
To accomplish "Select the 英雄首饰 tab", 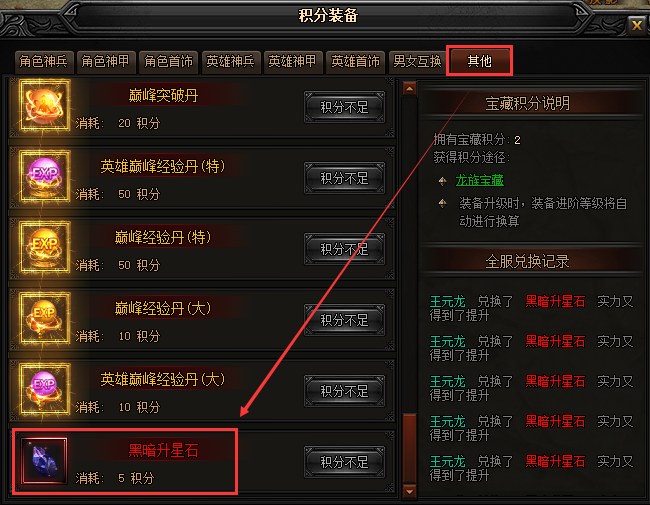I will pyautogui.click(x=355, y=62).
